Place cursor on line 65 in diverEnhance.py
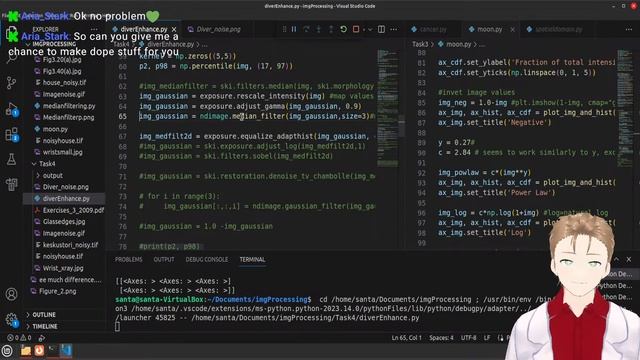The width and height of the screenshot is (640, 360). pyautogui.click(x=256, y=116)
